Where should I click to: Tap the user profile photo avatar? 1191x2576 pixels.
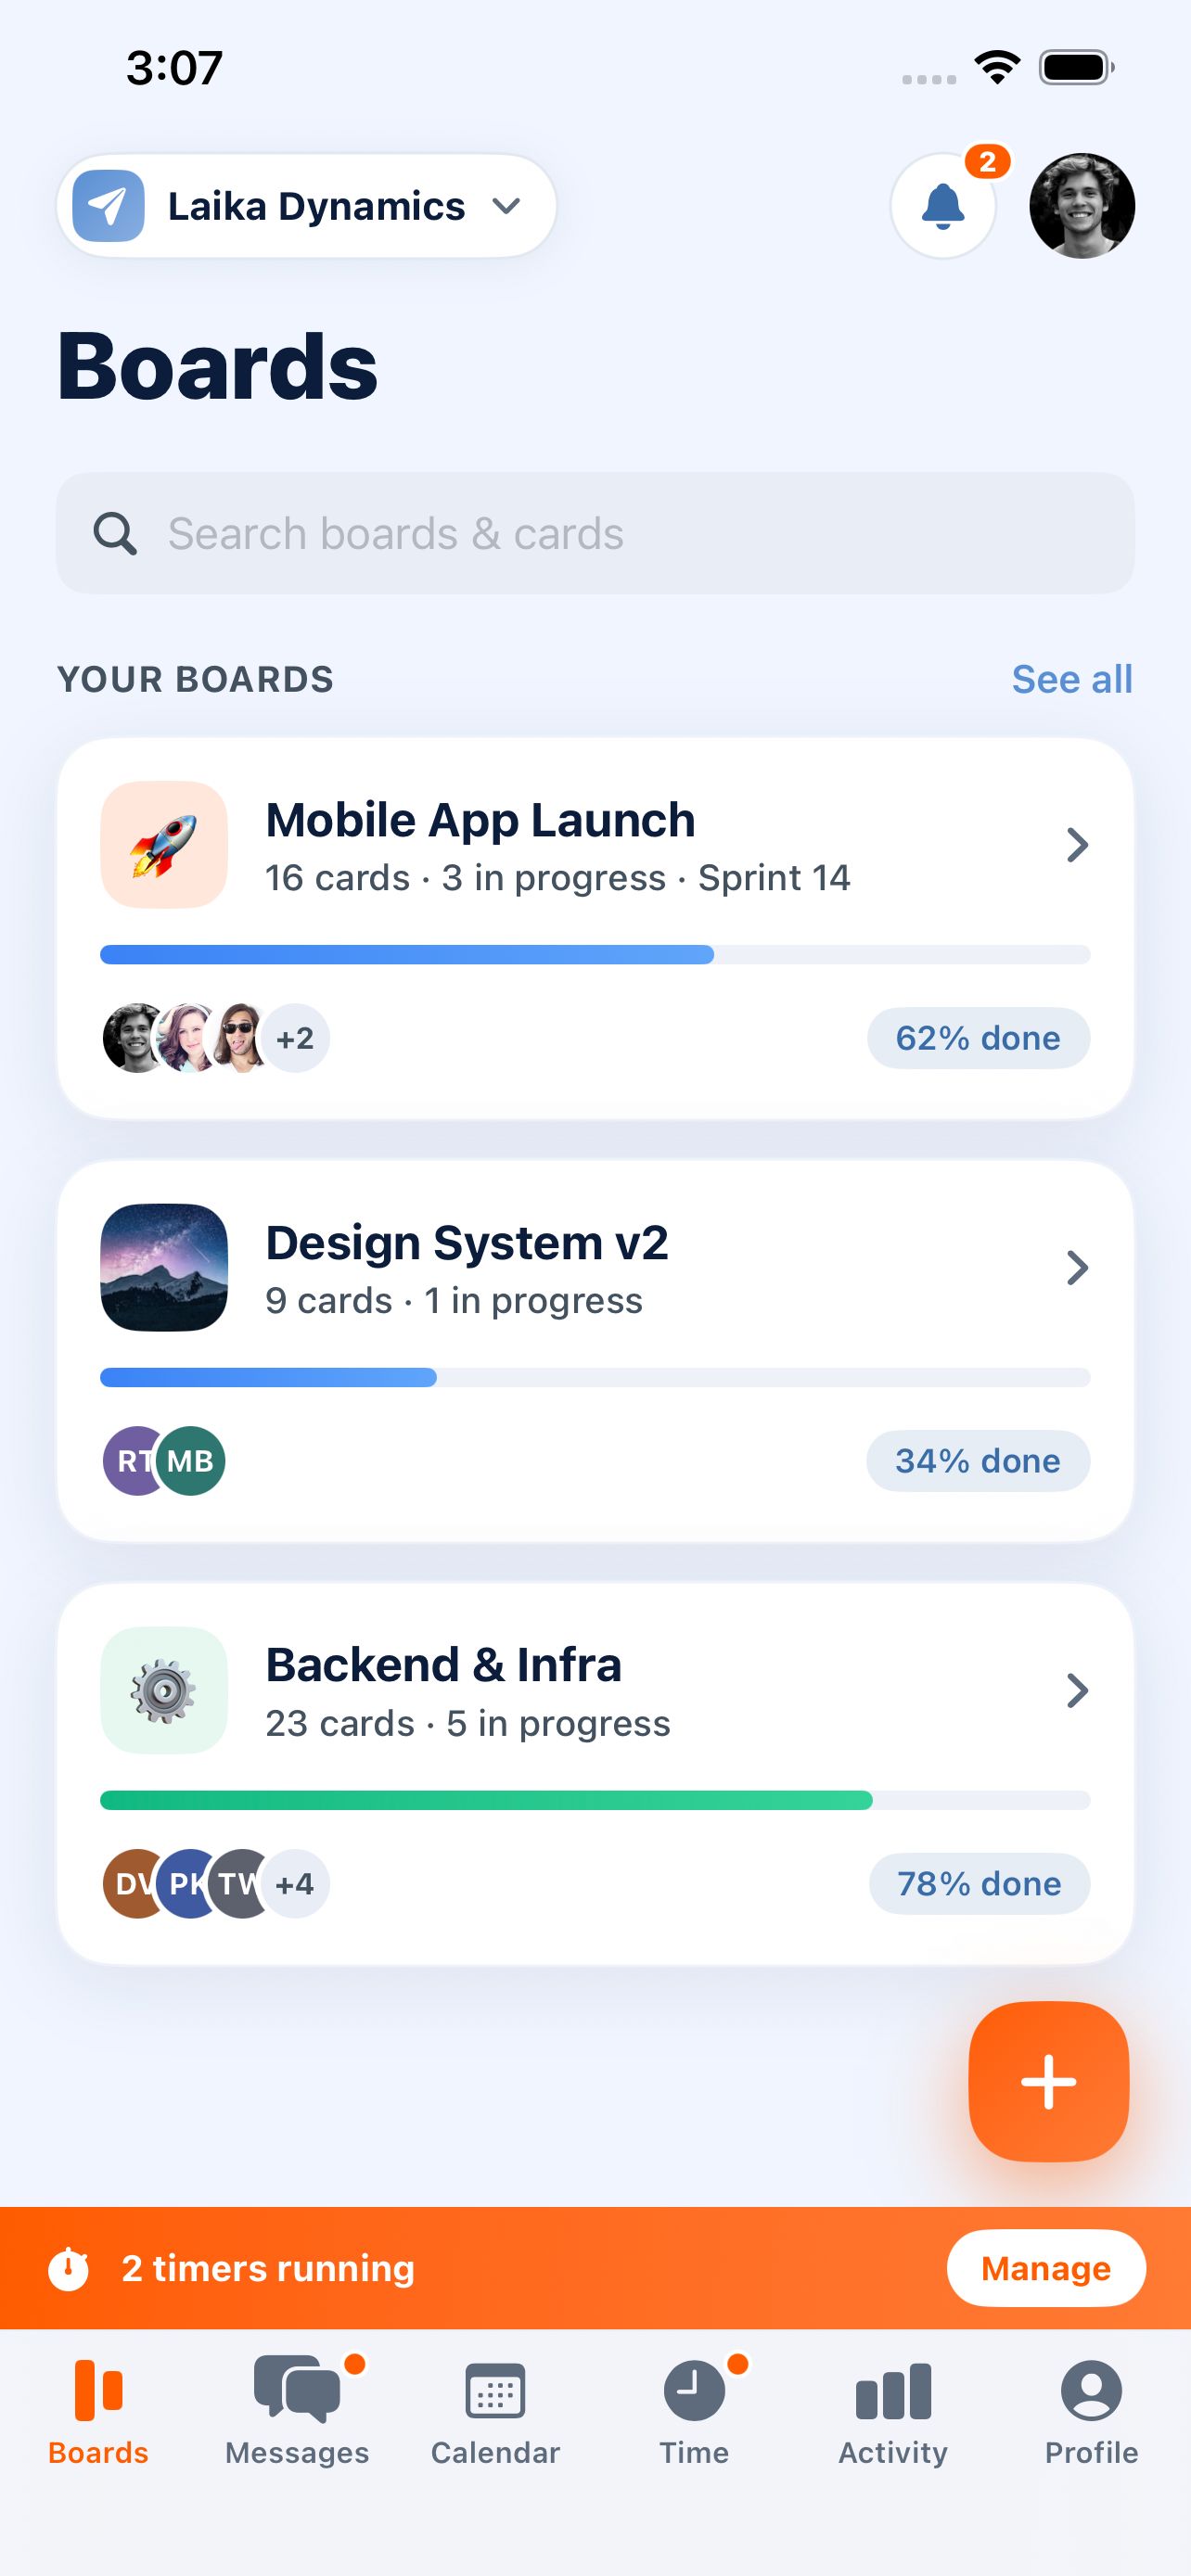(1082, 206)
